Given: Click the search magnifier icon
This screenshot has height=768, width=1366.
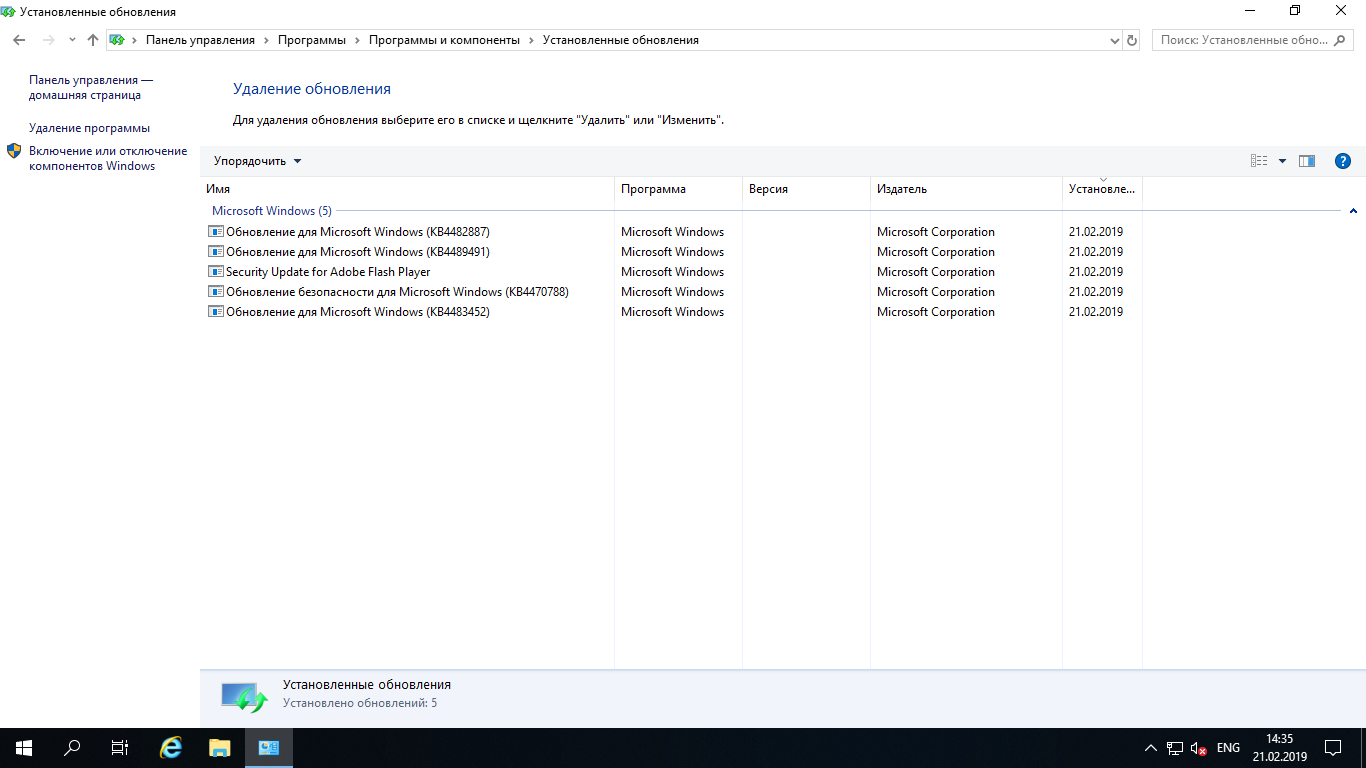Looking at the screenshot, I should [x=1341, y=40].
